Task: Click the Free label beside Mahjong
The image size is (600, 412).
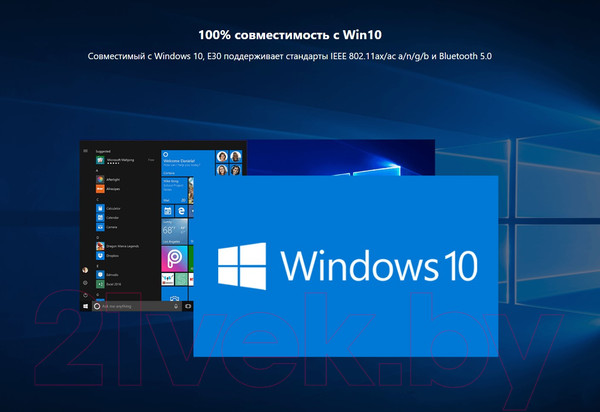Action: 151,160
